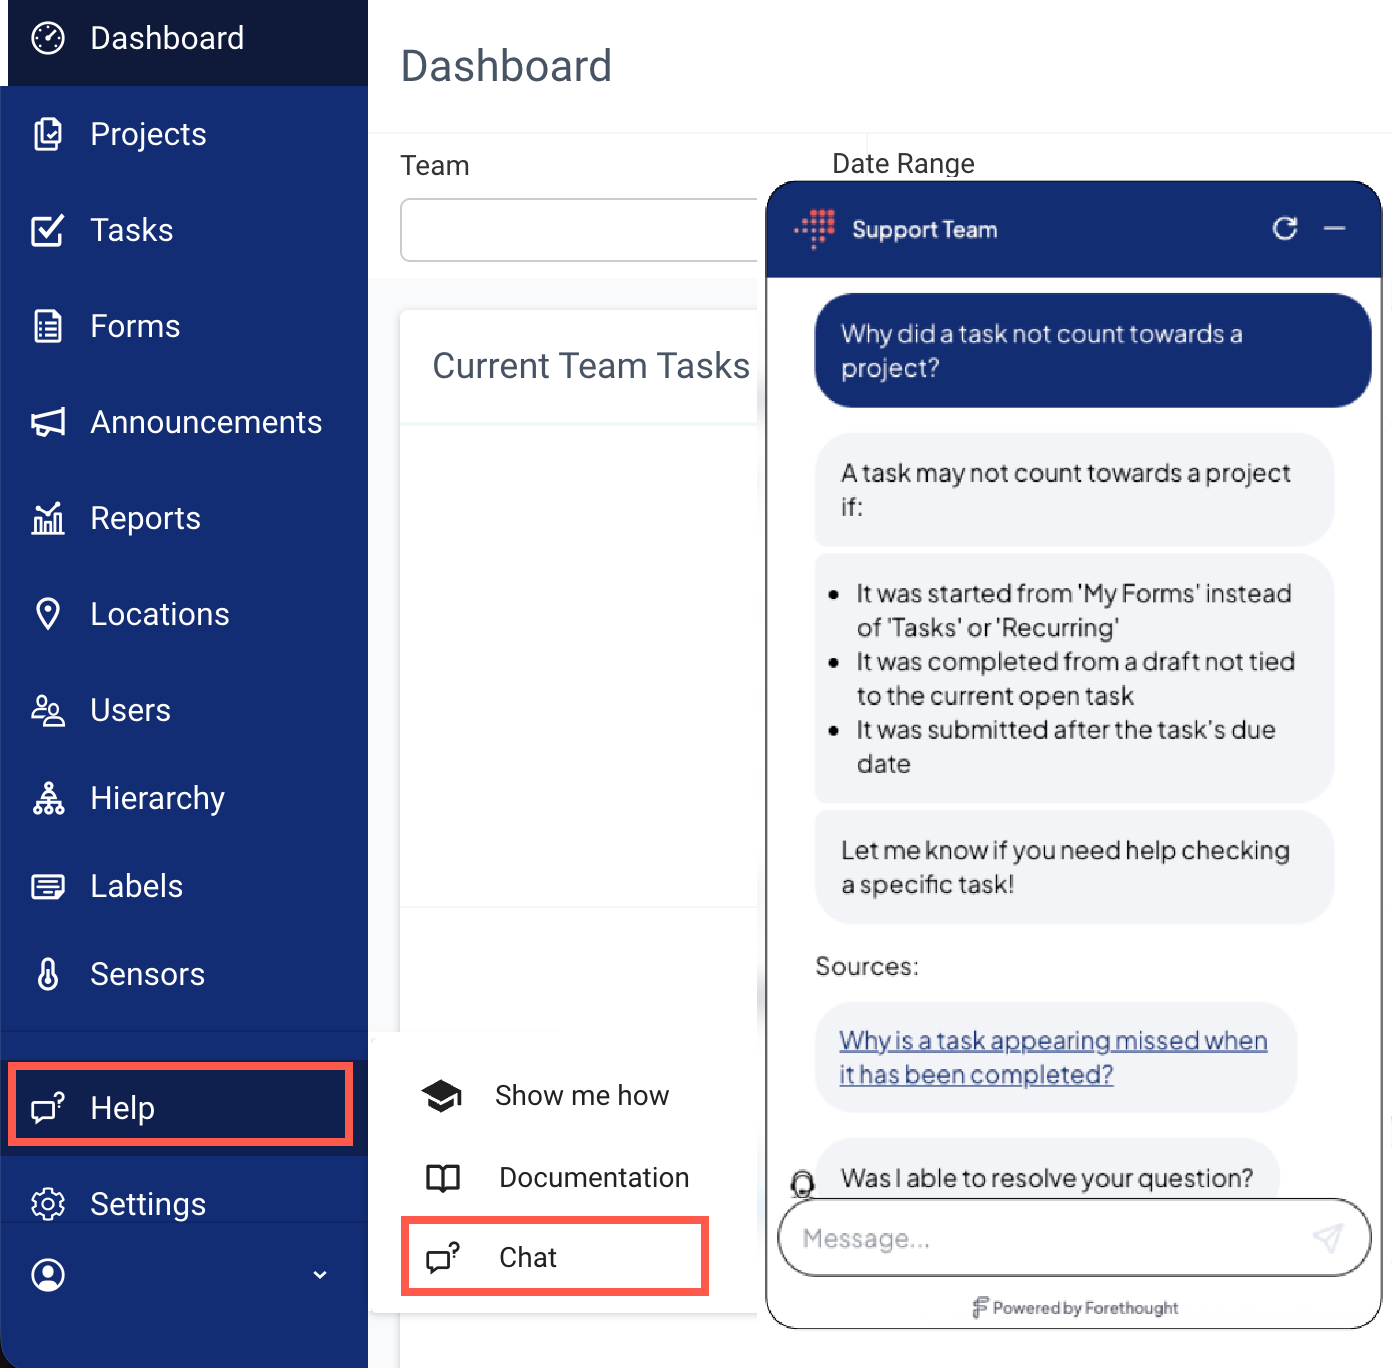This screenshot has height=1368, width=1392.
Task: Click the Announcements megaphone icon
Action: point(48,422)
